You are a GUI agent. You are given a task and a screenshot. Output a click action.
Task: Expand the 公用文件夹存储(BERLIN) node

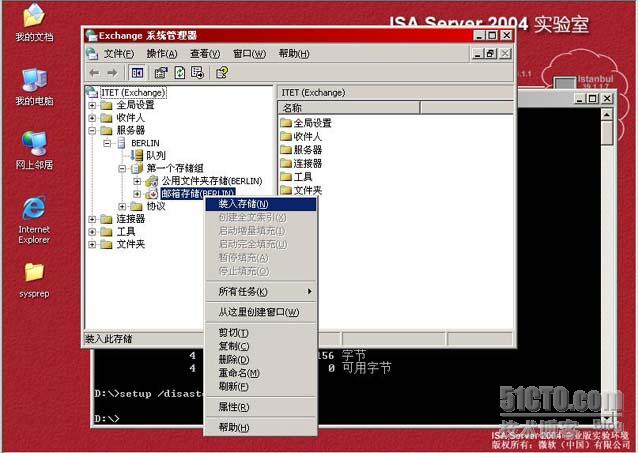[137, 181]
